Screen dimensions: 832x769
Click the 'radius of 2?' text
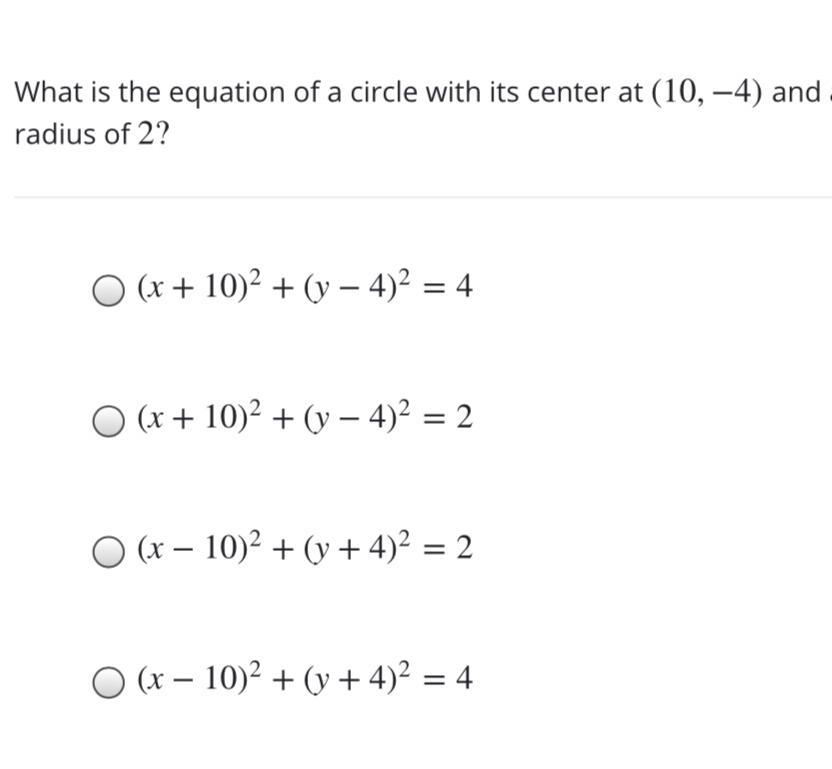(x=91, y=134)
